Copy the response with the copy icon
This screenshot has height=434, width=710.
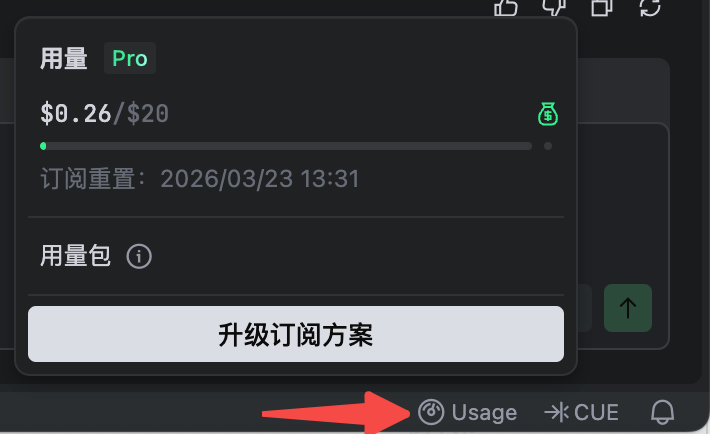(x=602, y=7)
